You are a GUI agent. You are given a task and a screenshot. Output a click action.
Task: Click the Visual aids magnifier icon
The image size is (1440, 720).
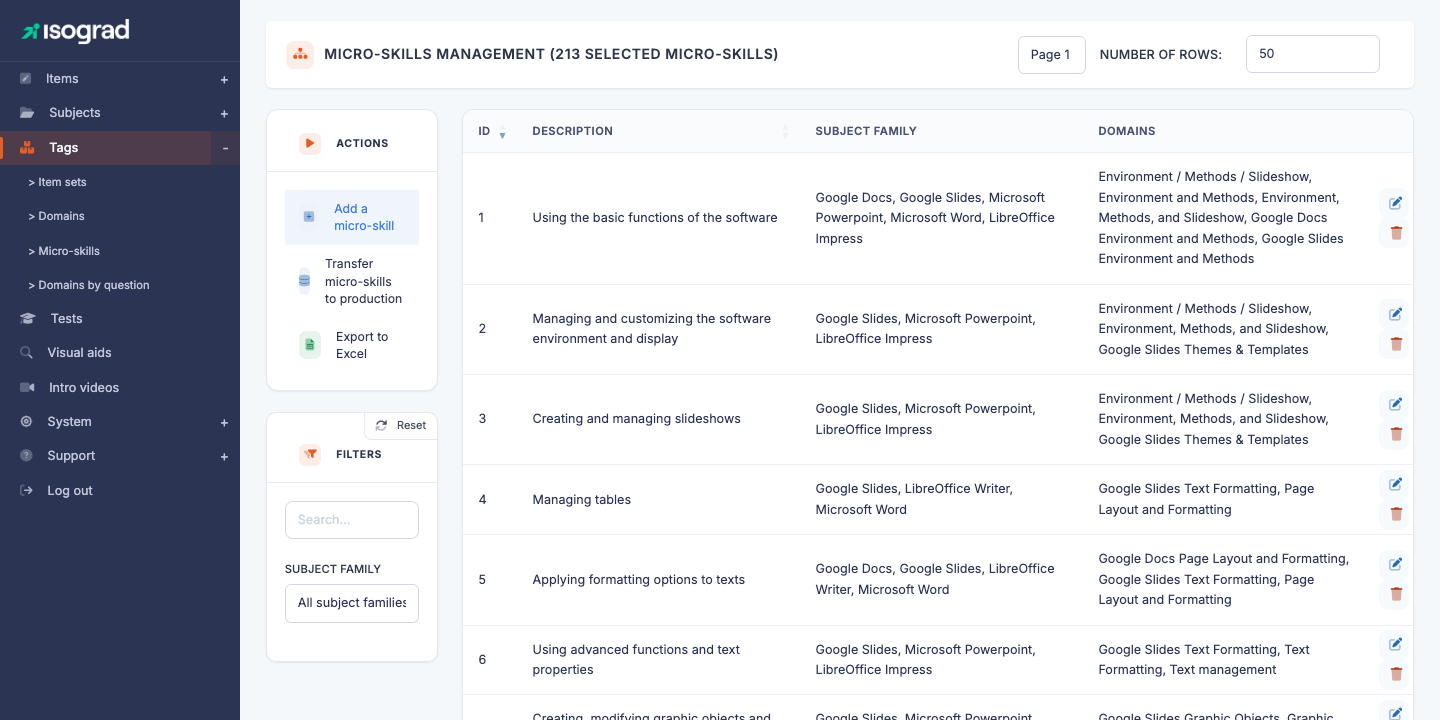[27, 353]
